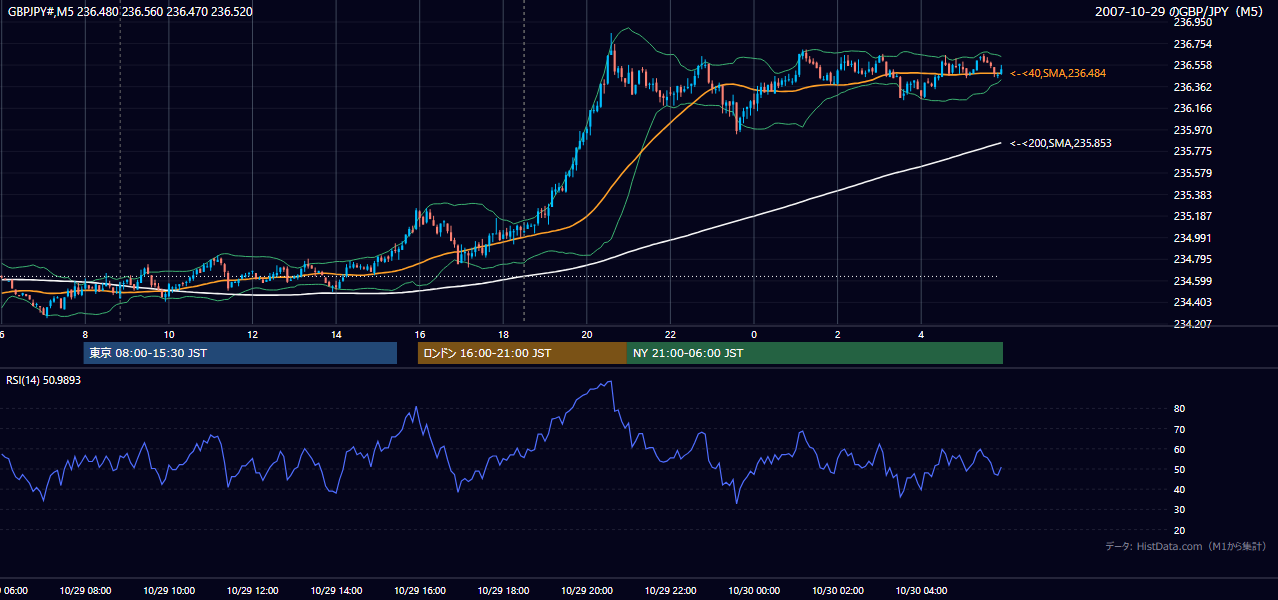Click the 10/29 12:00 bottom timeline label
Image resolution: width=1278 pixels, height=600 pixels.
pos(252,591)
